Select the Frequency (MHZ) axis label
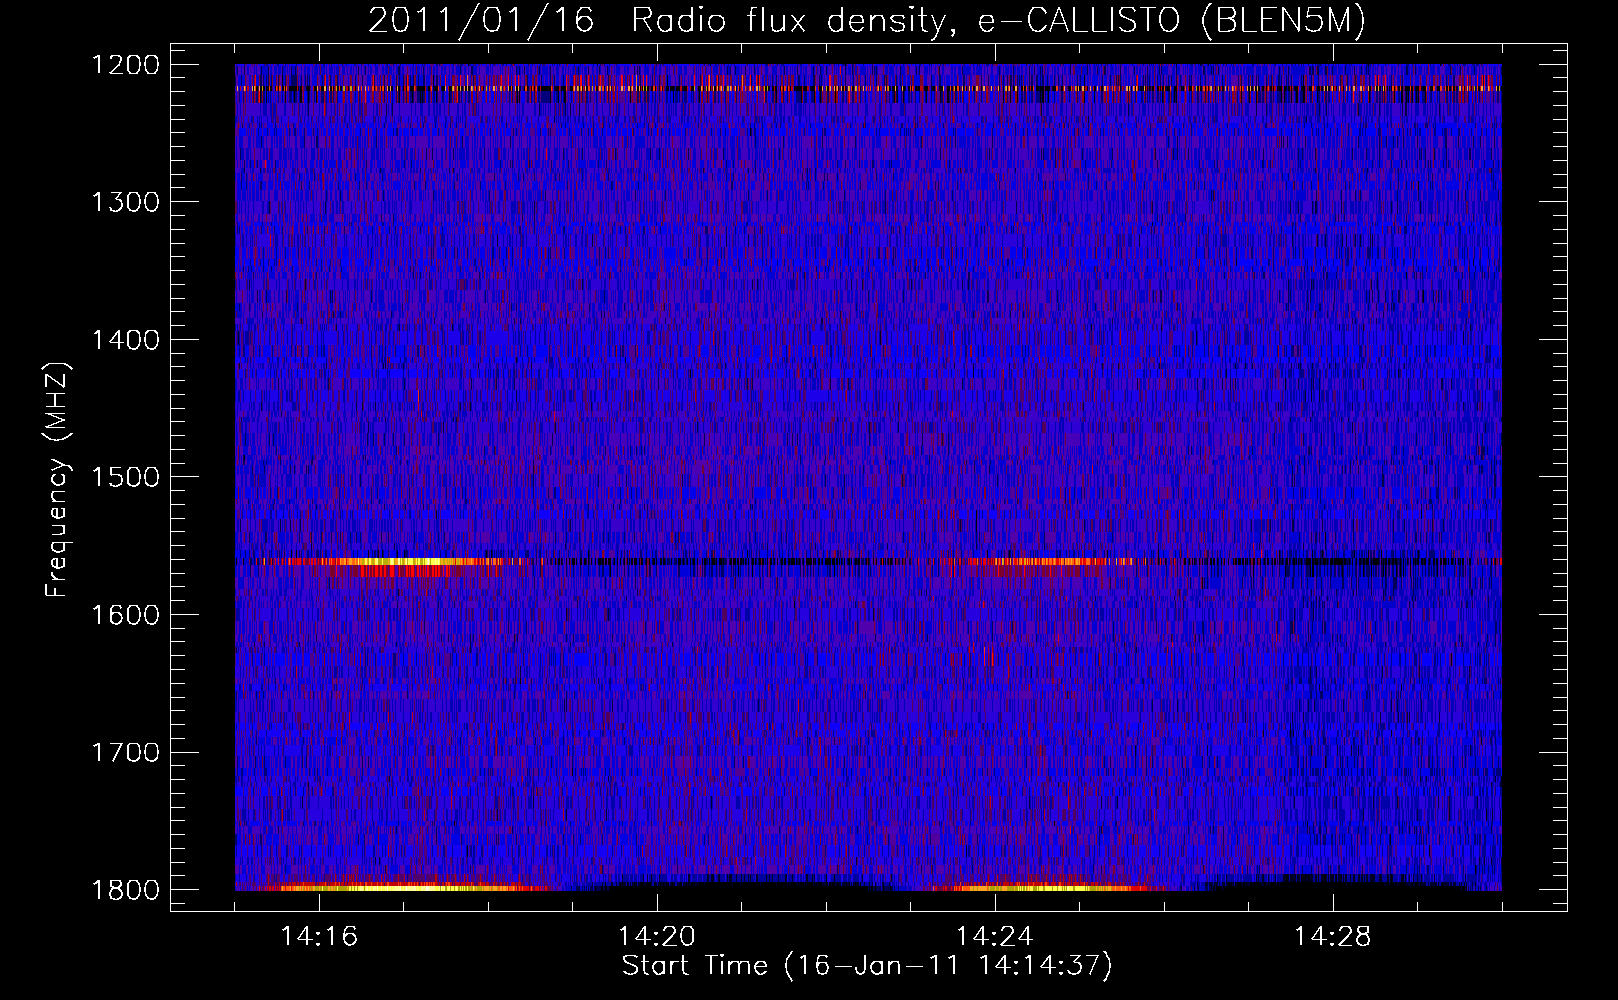This screenshot has height=1000, width=1618. 57,479
